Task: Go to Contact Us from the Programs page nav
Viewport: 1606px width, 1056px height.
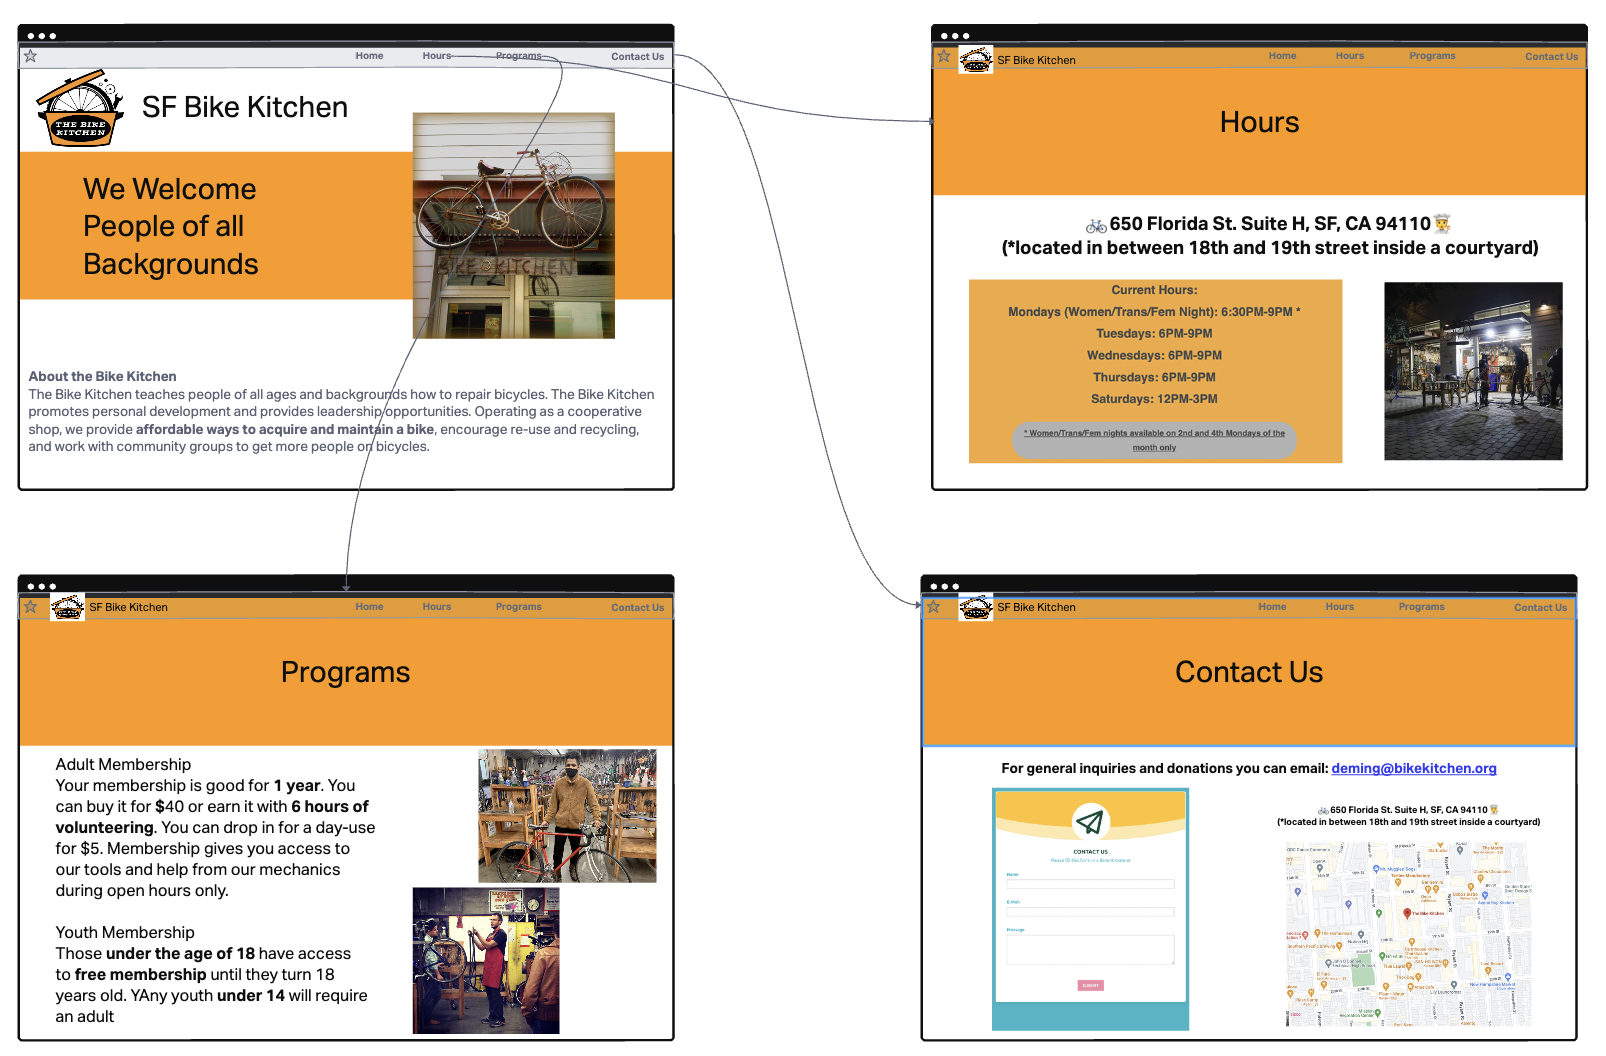Action: [637, 607]
